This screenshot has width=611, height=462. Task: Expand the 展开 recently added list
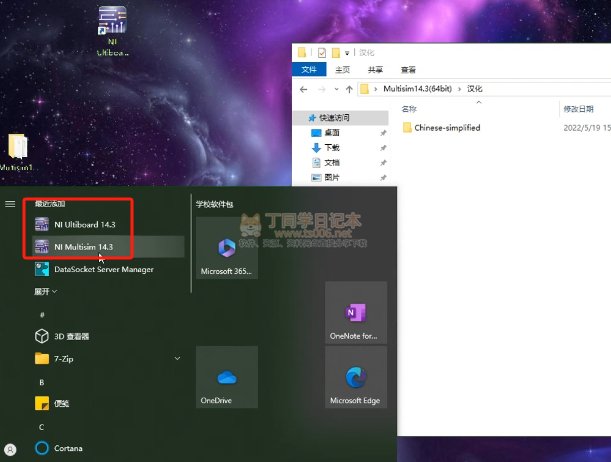(46, 291)
